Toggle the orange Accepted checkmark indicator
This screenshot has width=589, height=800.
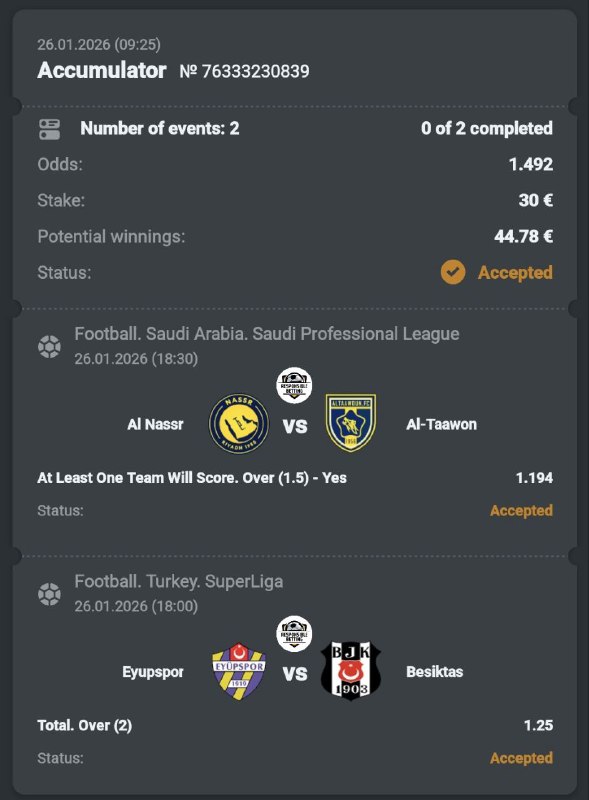coord(454,270)
